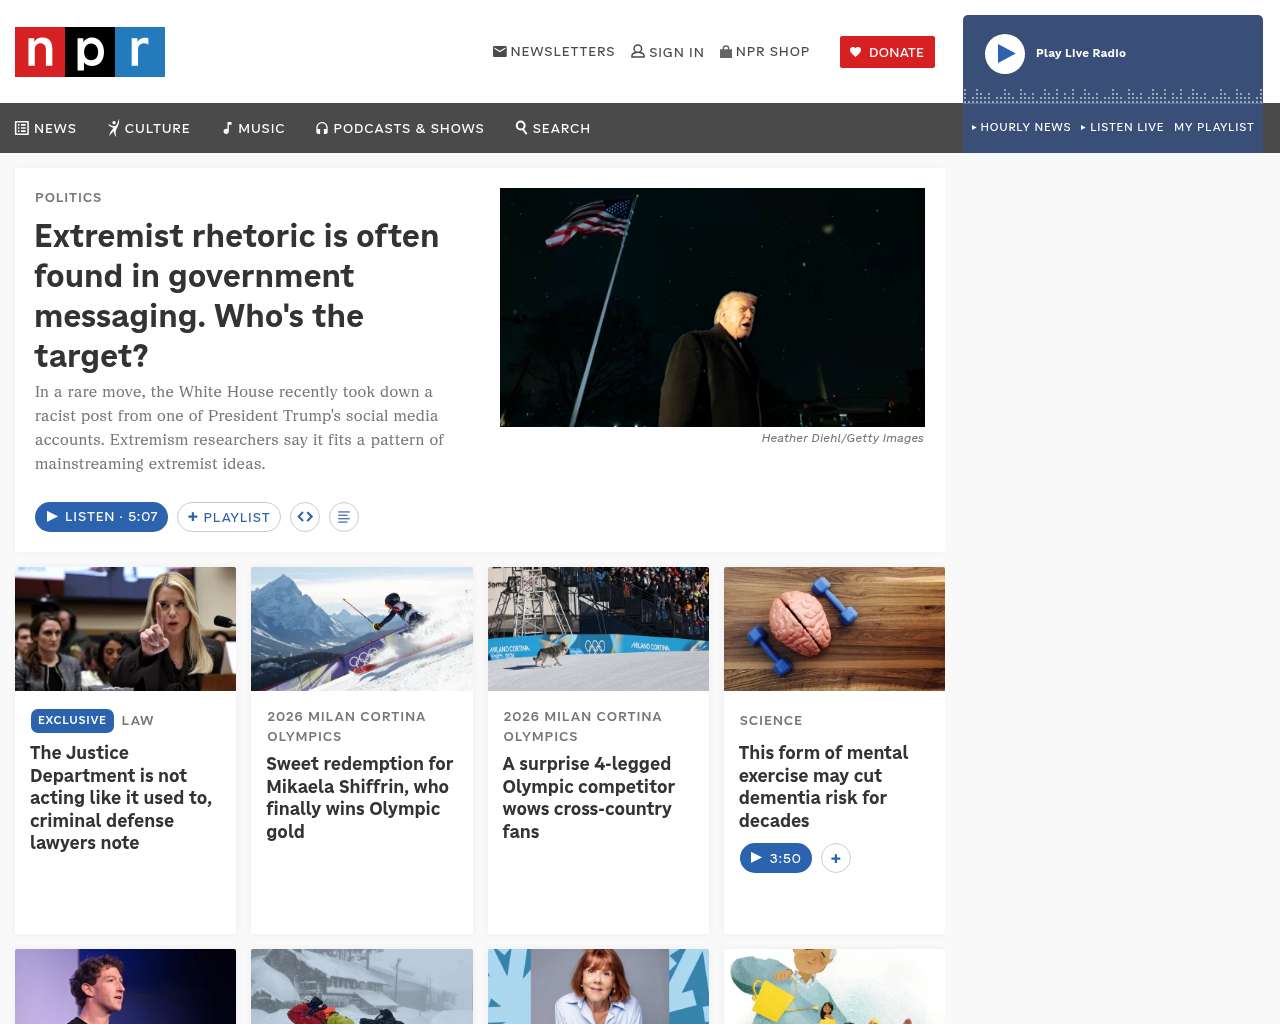This screenshot has height=1024, width=1280.
Task: Expand the Podcasts & Shows menu
Action: coord(400,128)
